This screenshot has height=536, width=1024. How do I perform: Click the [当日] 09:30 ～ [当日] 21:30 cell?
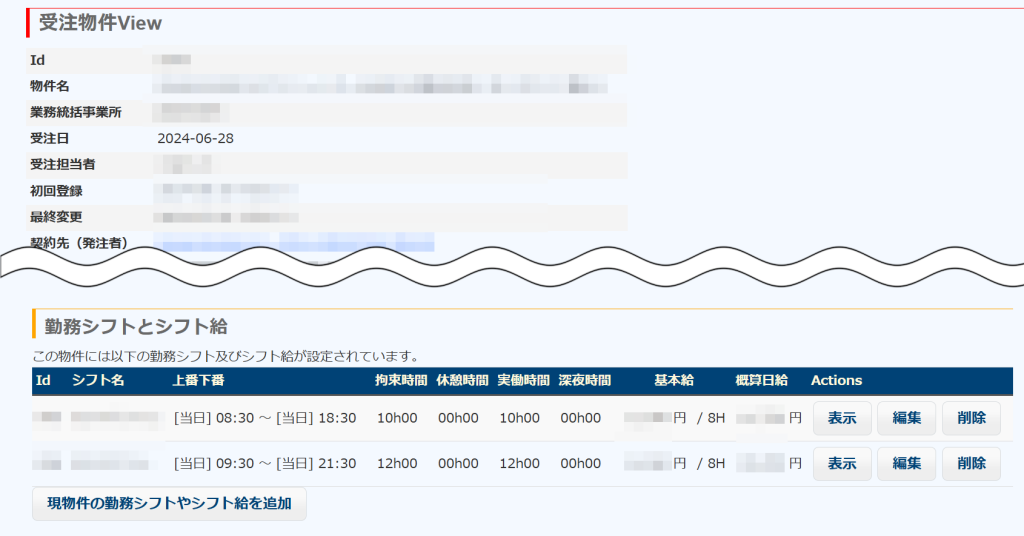(265, 464)
